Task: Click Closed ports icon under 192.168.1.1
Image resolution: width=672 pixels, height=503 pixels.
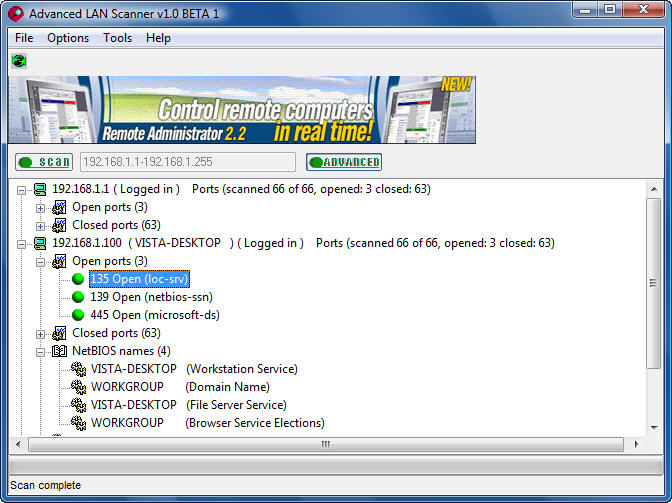Action: point(59,225)
